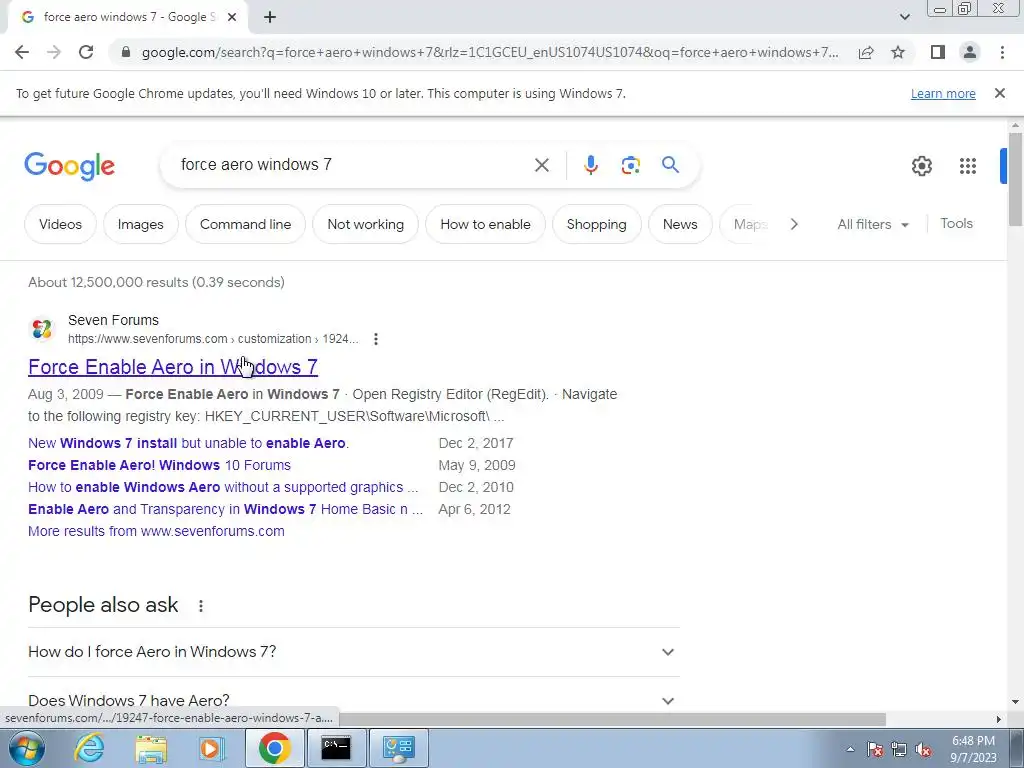
Task: Click the vertical scrollbar thumb
Action: (1015, 180)
